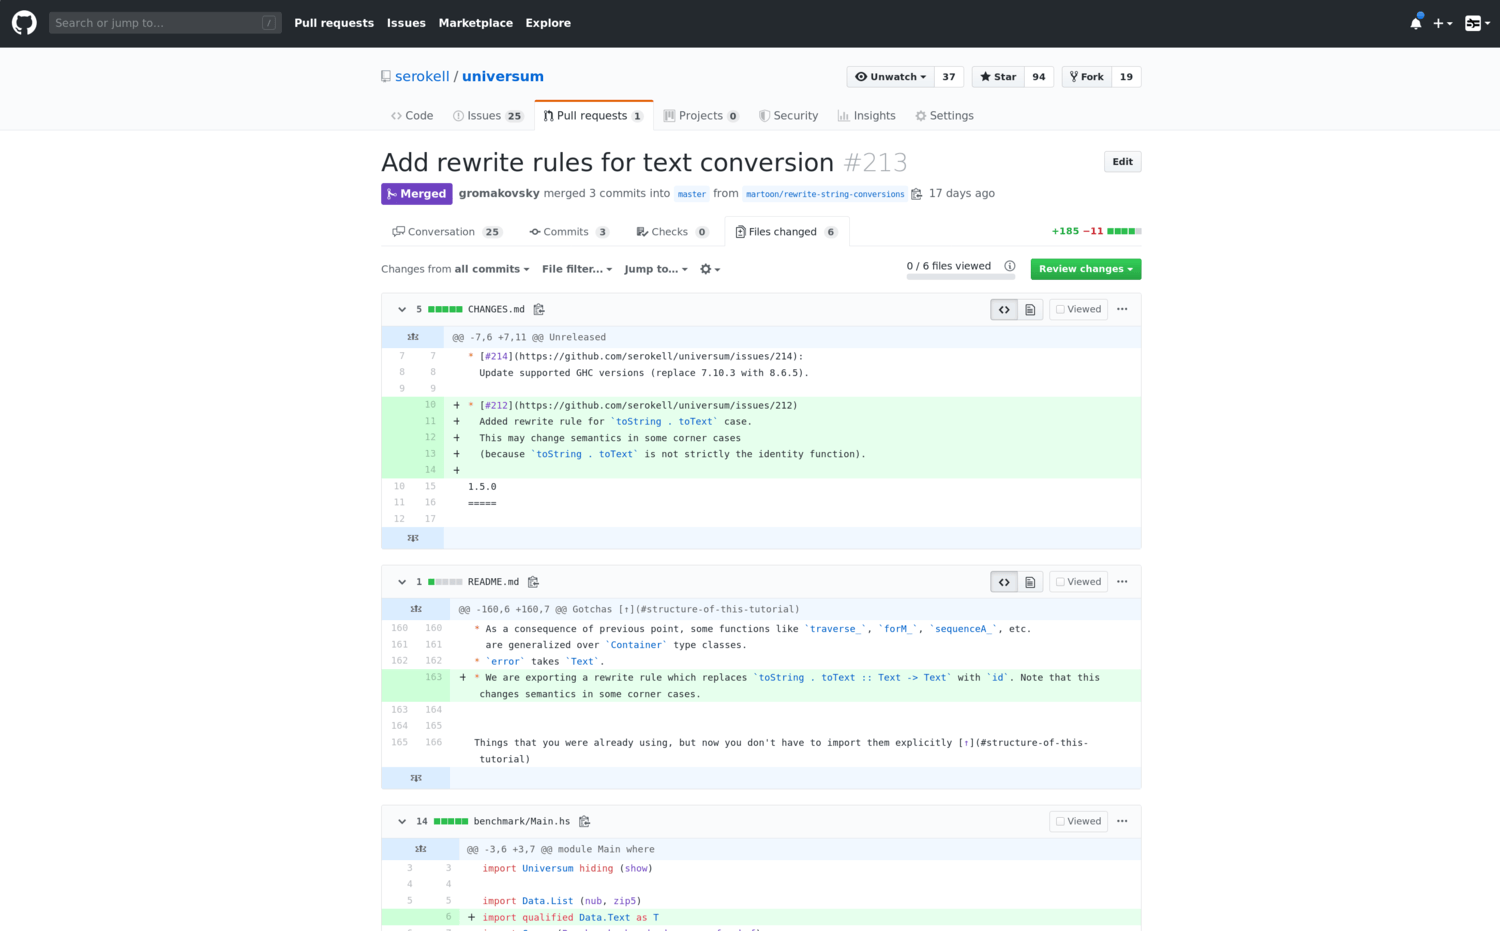The width and height of the screenshot is (1500, 931).
Task: Click the +185 −11 diffstat blocks
Action: 1124,231
